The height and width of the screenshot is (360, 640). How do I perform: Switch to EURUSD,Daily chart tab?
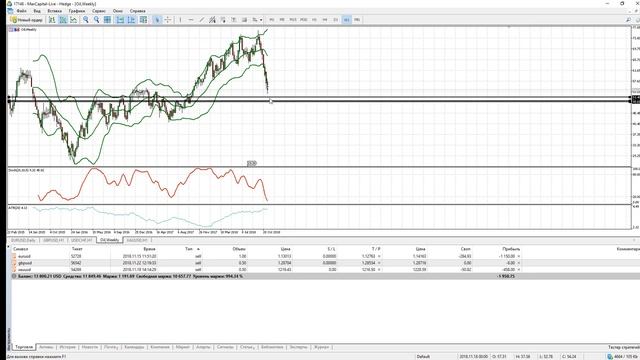point(23,240)
